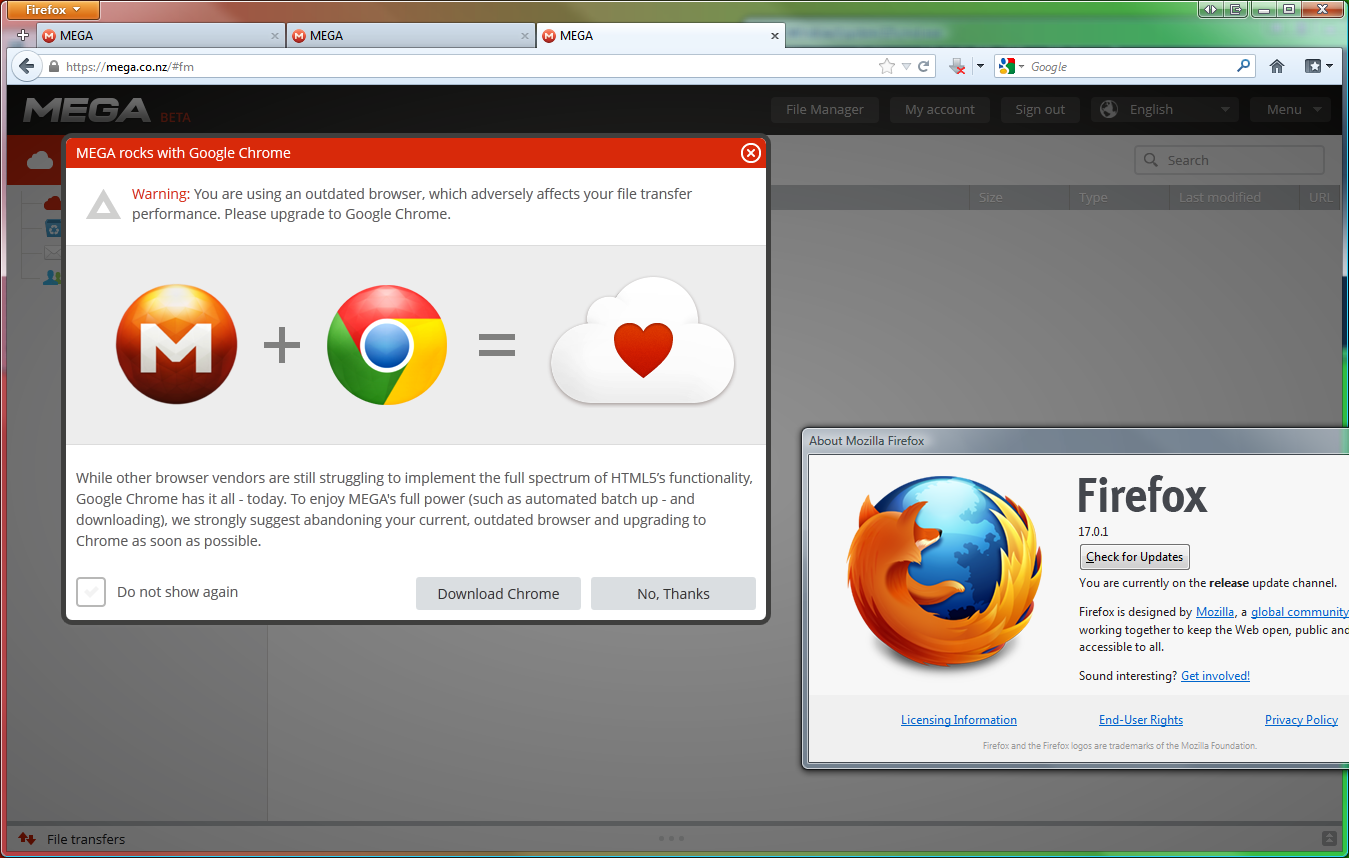
Task: Click Check for Updates in About Firefox
Action: [1135, 557]
